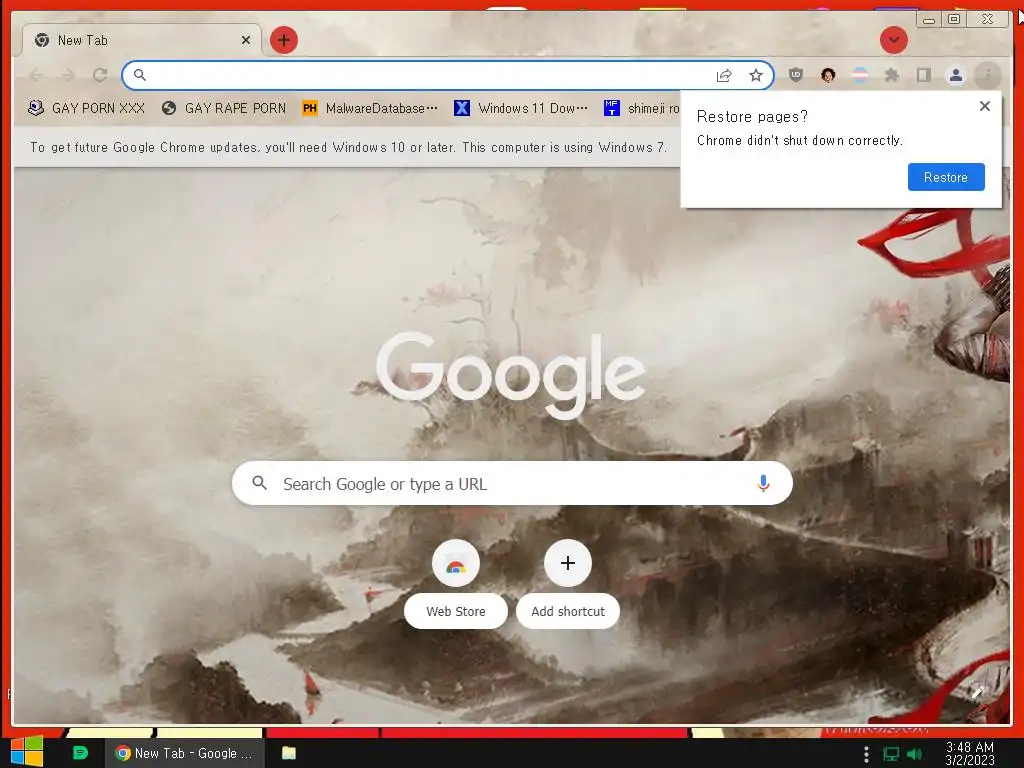Select New Tab - Google Chrome taskbar item
This screenshot has height=768, width=1024.
tap(185, 753)
